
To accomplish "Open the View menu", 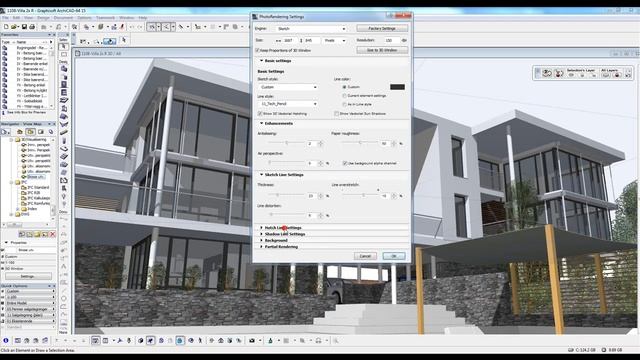I will [x=28, y=18].
